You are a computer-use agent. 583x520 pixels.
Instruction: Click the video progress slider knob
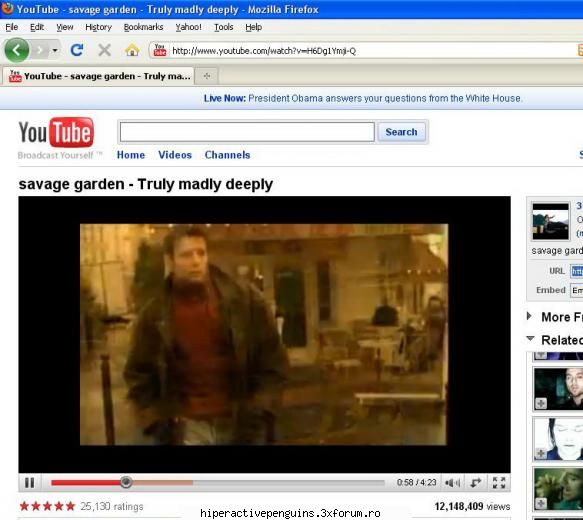pos(126,482)
